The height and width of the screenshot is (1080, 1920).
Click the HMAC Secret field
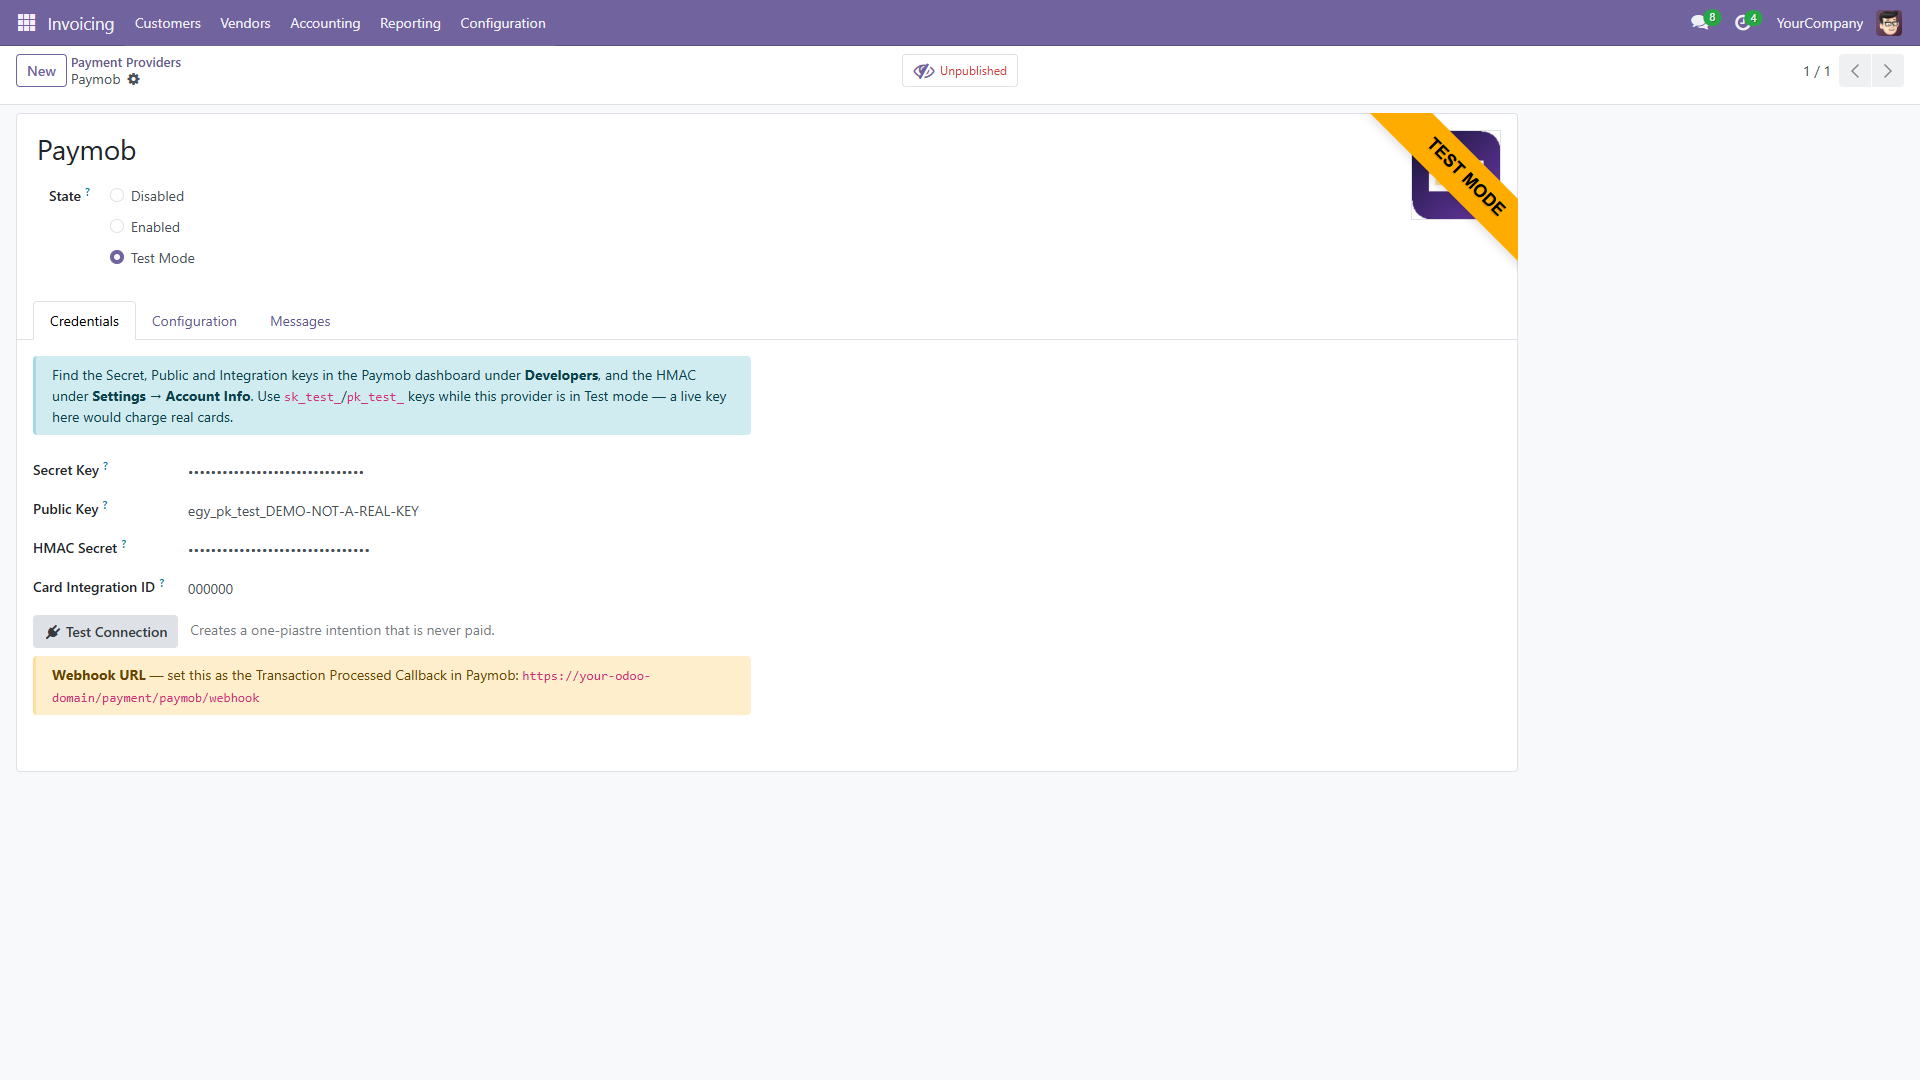pos(469,549)
